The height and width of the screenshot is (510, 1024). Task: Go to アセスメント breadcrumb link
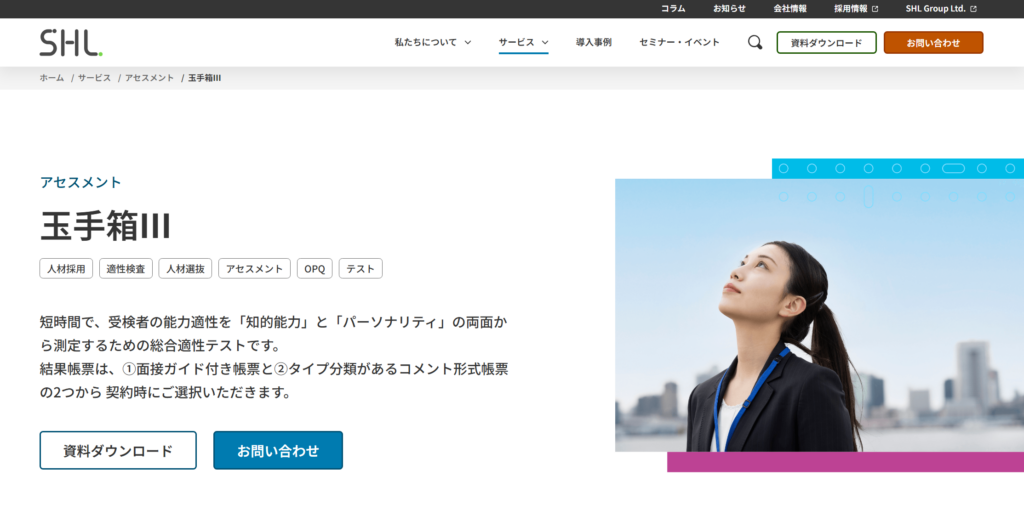149,78
